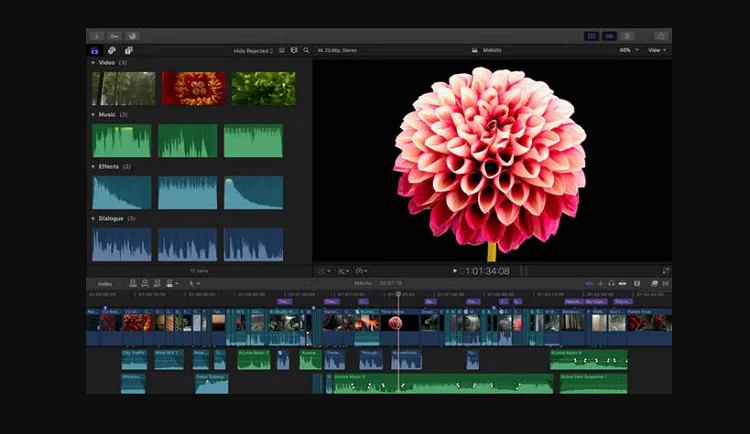
Task: Toggle the browser panel visibility button
Action: click(590, 35)
